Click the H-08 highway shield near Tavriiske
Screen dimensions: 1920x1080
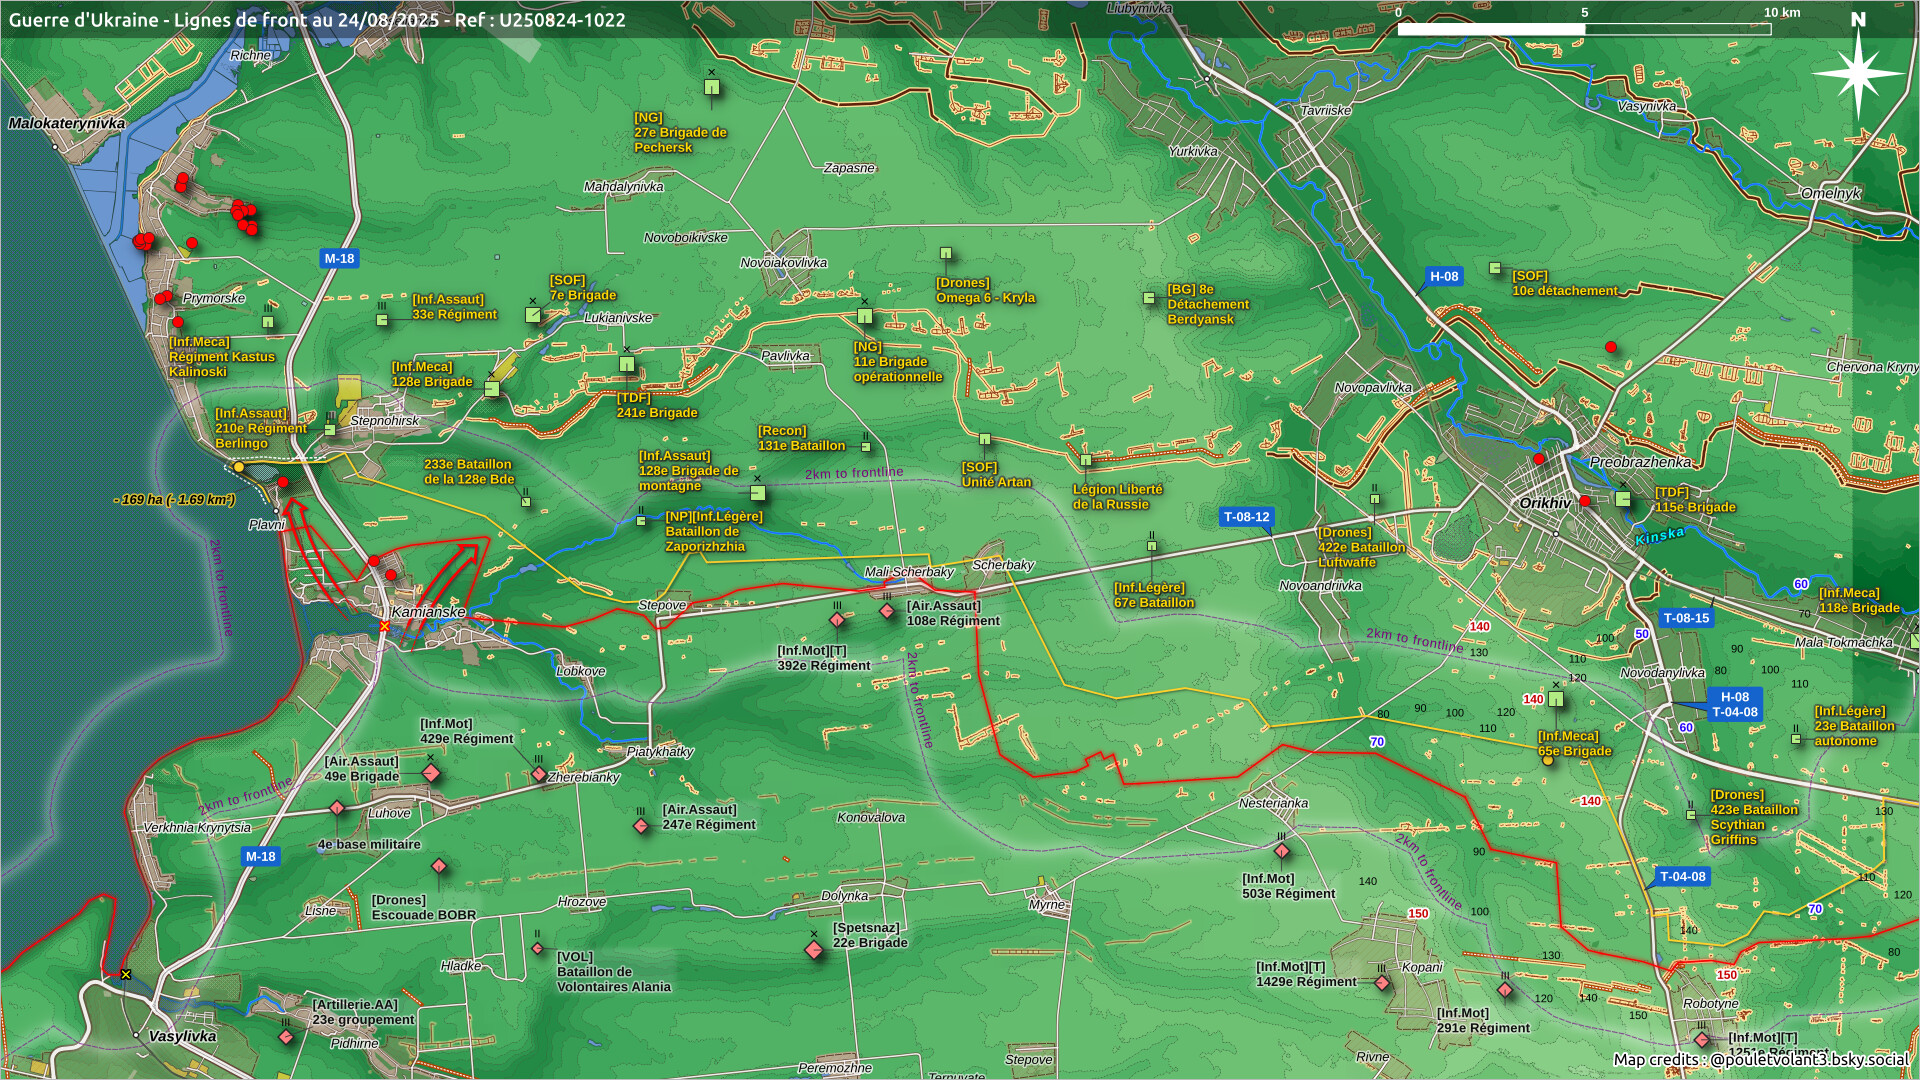click(x=1443, y=276)
